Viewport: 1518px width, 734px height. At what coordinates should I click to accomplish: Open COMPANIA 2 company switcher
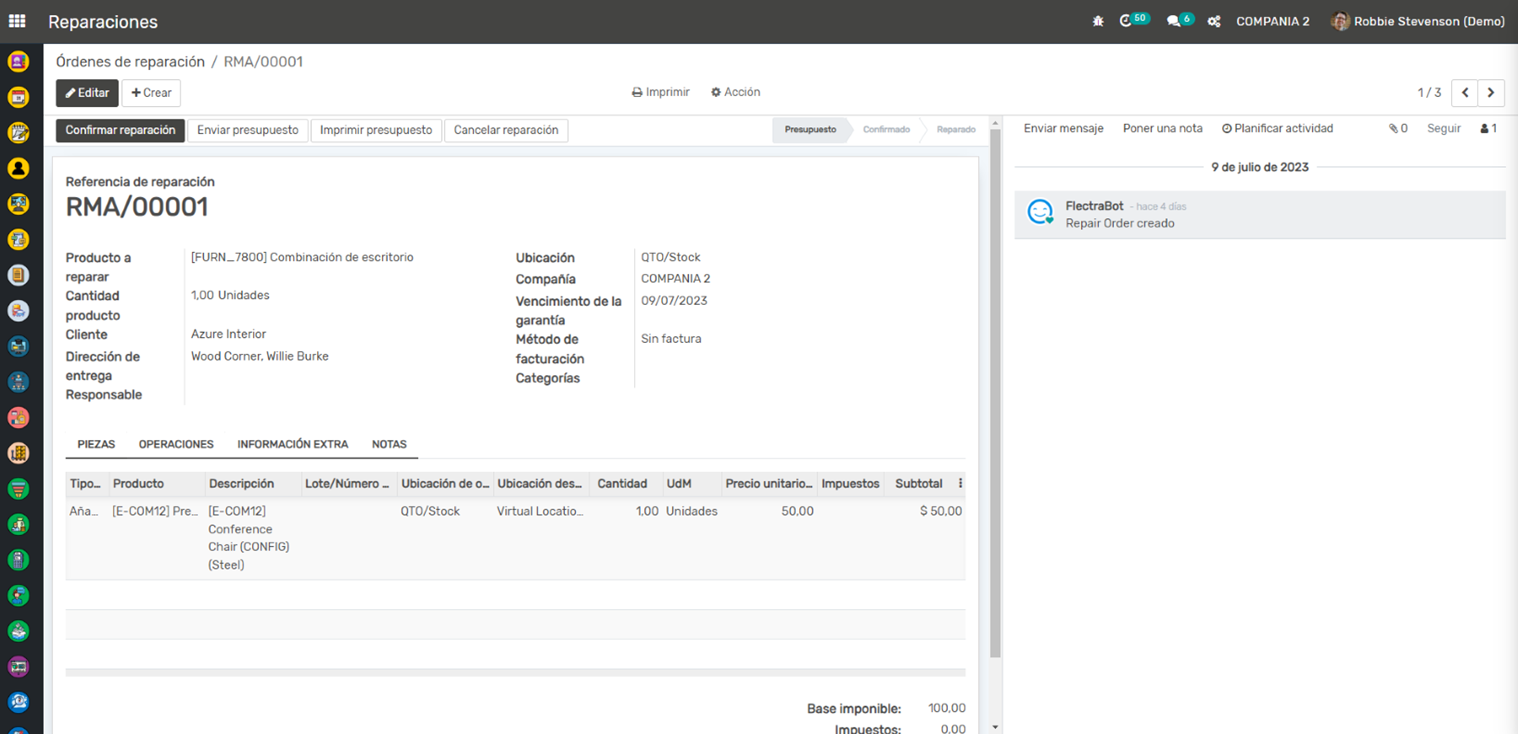(1272, 21)
